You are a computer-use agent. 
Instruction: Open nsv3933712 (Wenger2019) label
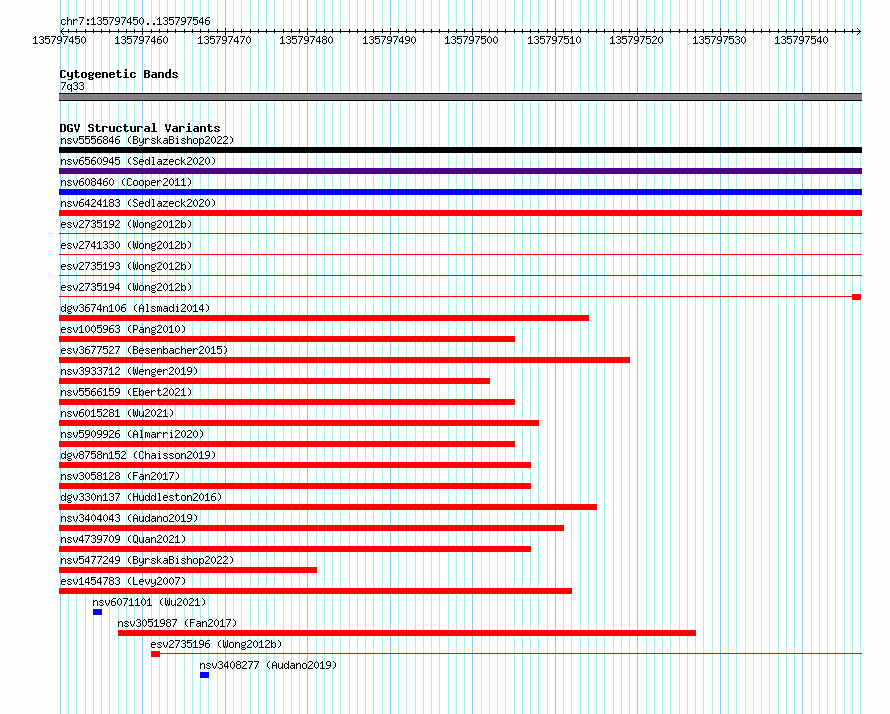[x=129, y=371]
